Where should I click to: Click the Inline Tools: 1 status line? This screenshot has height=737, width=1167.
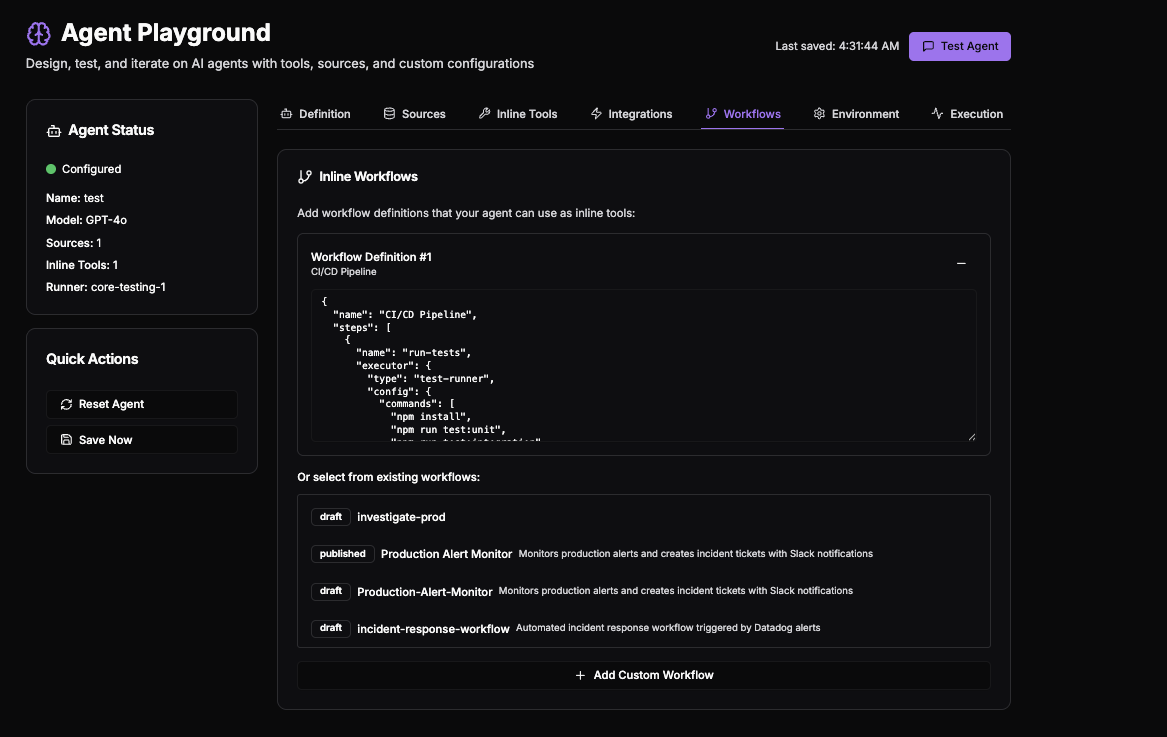coord(82,265)
